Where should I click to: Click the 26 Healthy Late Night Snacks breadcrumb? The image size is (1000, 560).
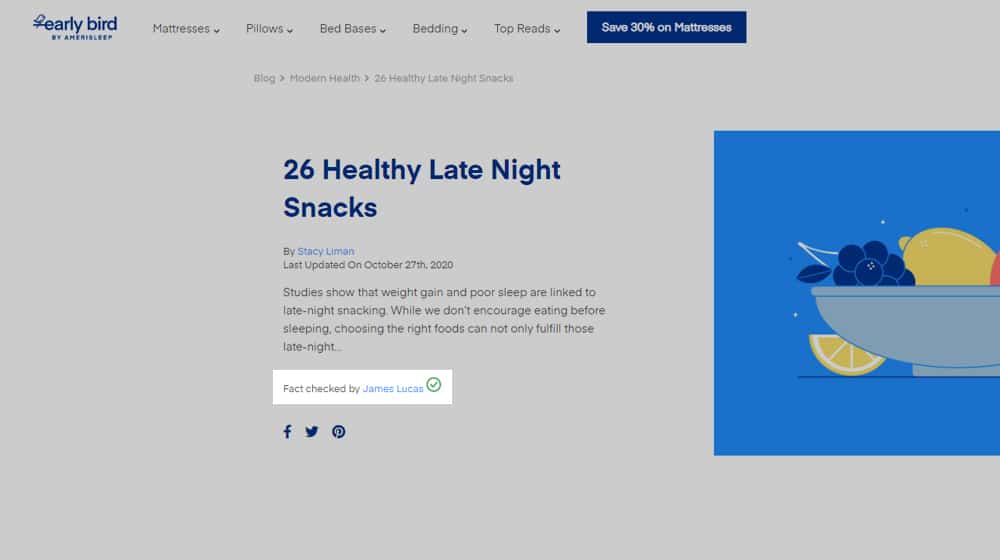pos(444,78)
